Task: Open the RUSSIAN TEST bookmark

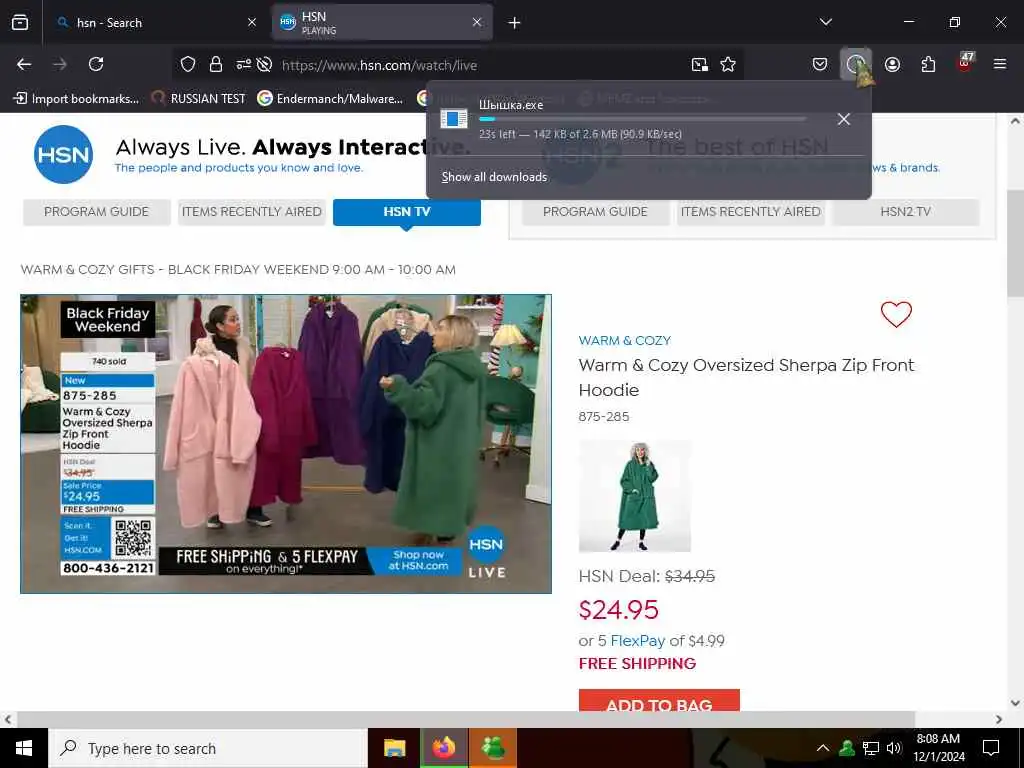Action: [x=198, y=99]
